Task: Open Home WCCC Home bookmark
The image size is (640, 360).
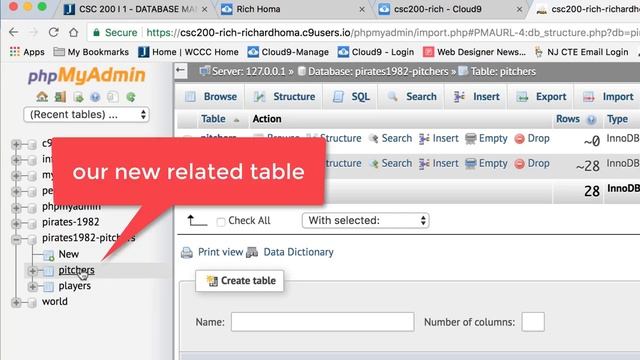Action: click(188, 52)
